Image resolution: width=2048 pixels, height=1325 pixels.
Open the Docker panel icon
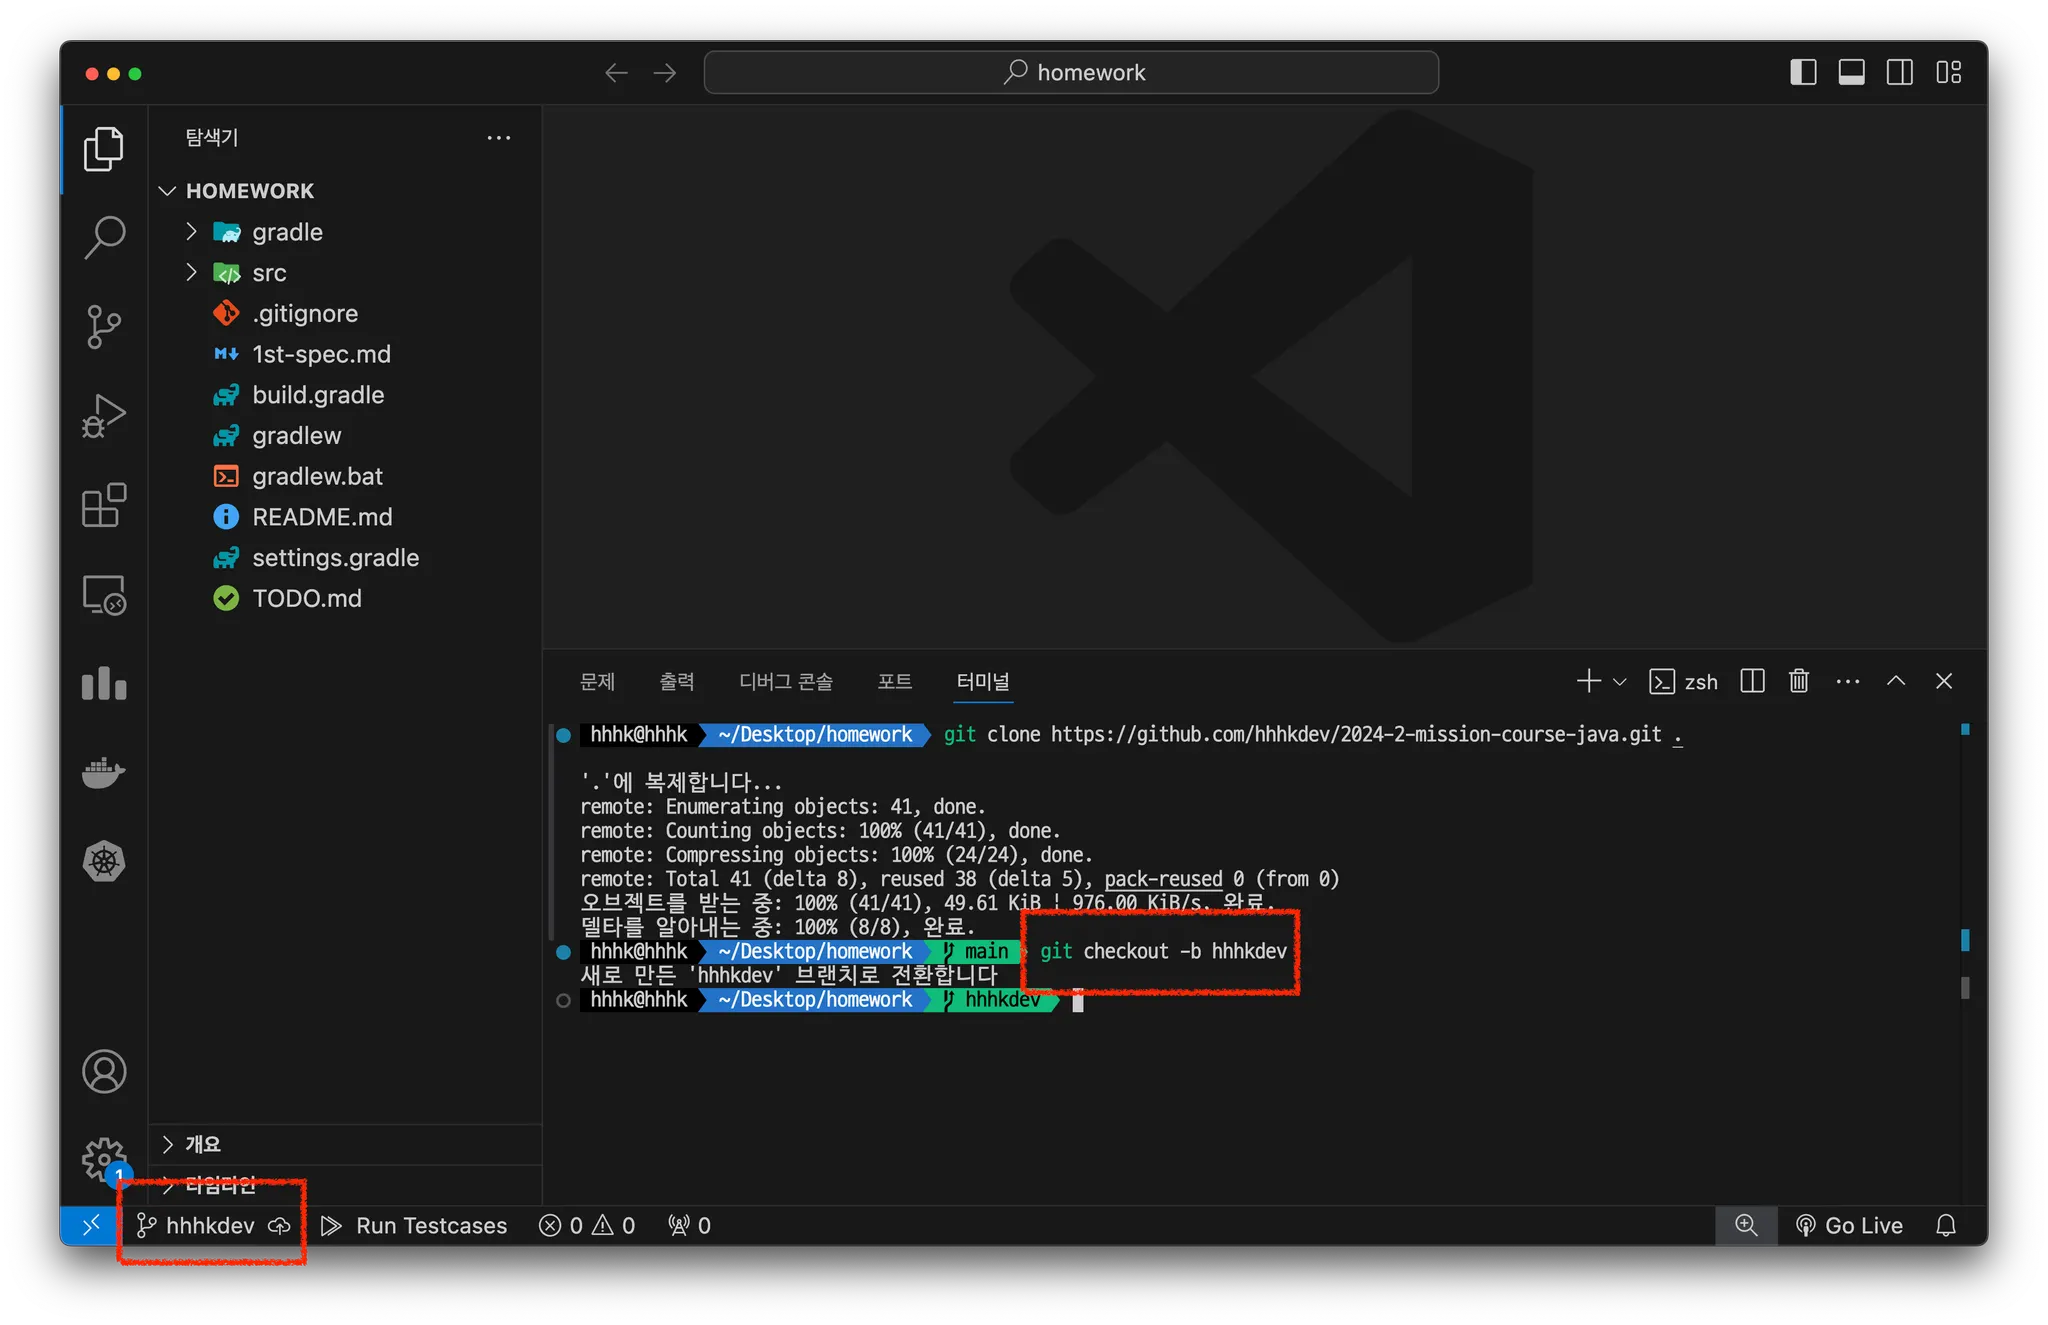tap(104, 773)
